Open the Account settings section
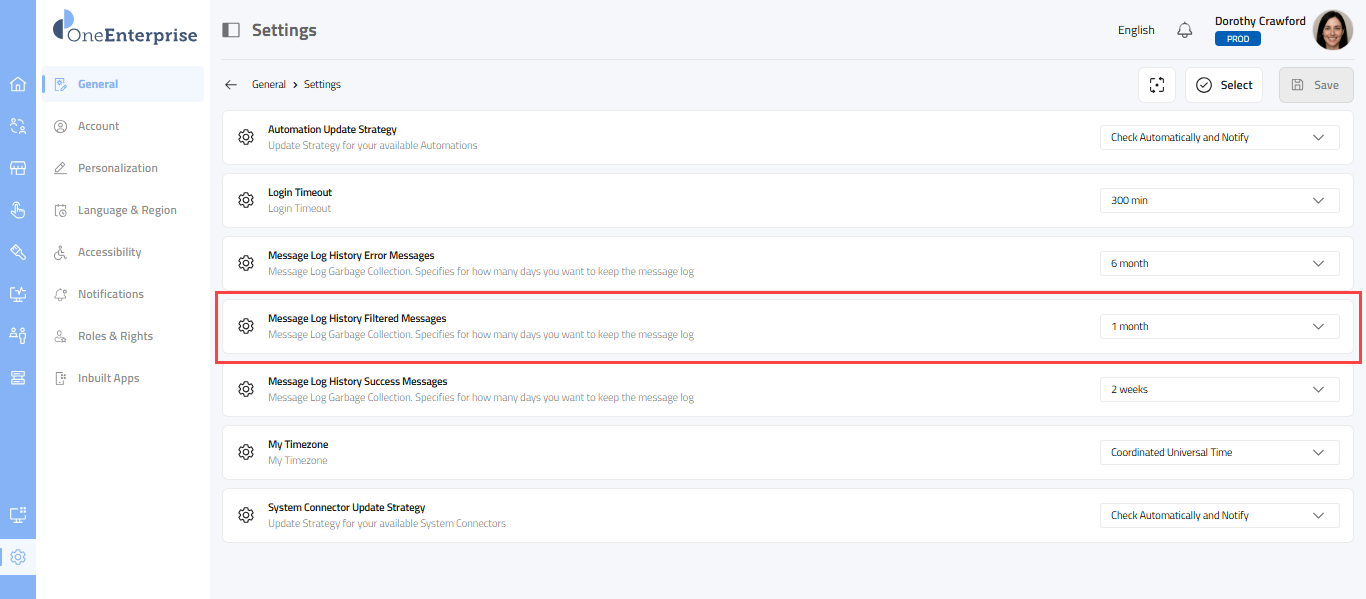The height and width of the screenshot is (599, 1366). point(98,126)
